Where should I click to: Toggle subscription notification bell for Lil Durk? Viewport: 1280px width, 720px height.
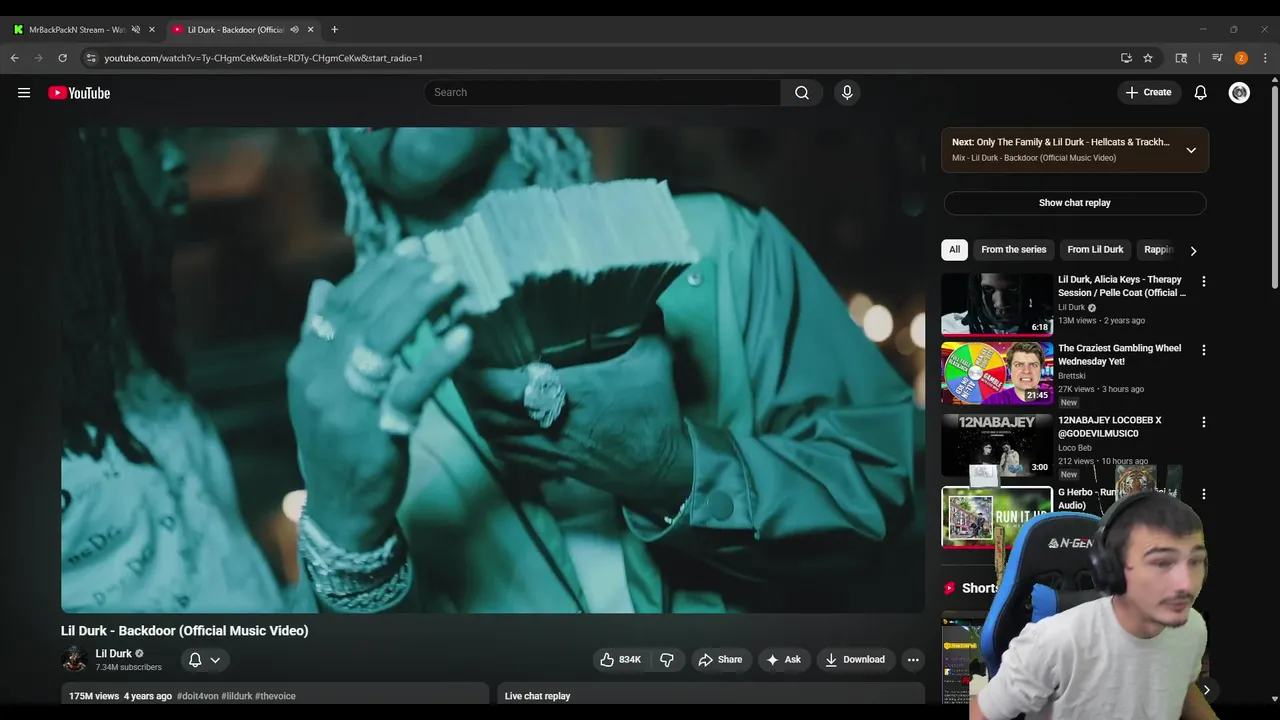click(195, 660)
